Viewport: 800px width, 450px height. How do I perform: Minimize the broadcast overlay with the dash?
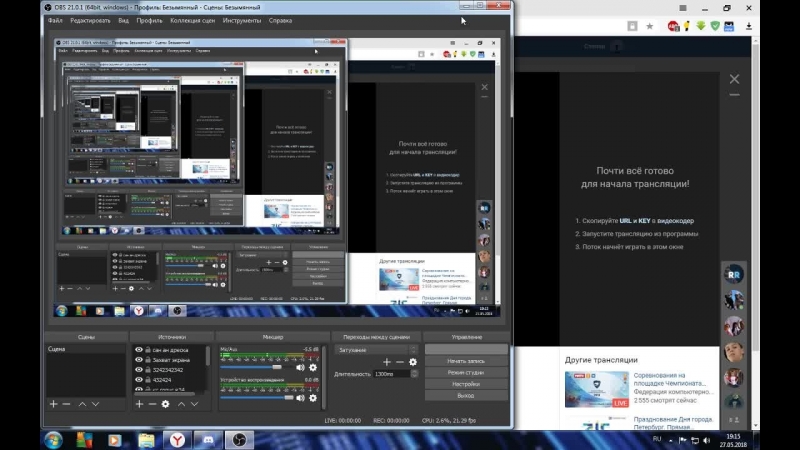click(x=734, y=95)
